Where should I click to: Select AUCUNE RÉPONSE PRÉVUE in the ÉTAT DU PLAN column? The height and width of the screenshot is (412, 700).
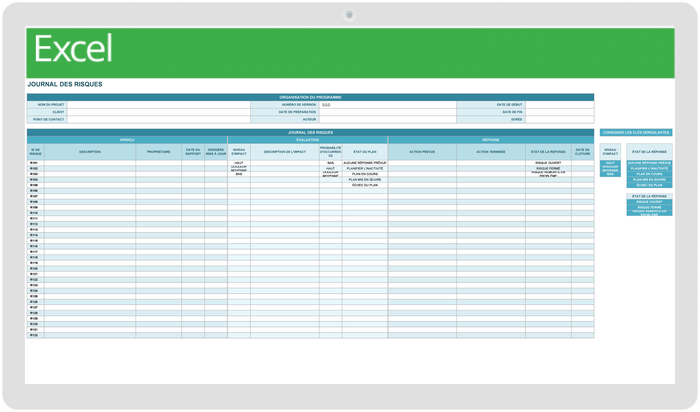[x=365, y=163]
